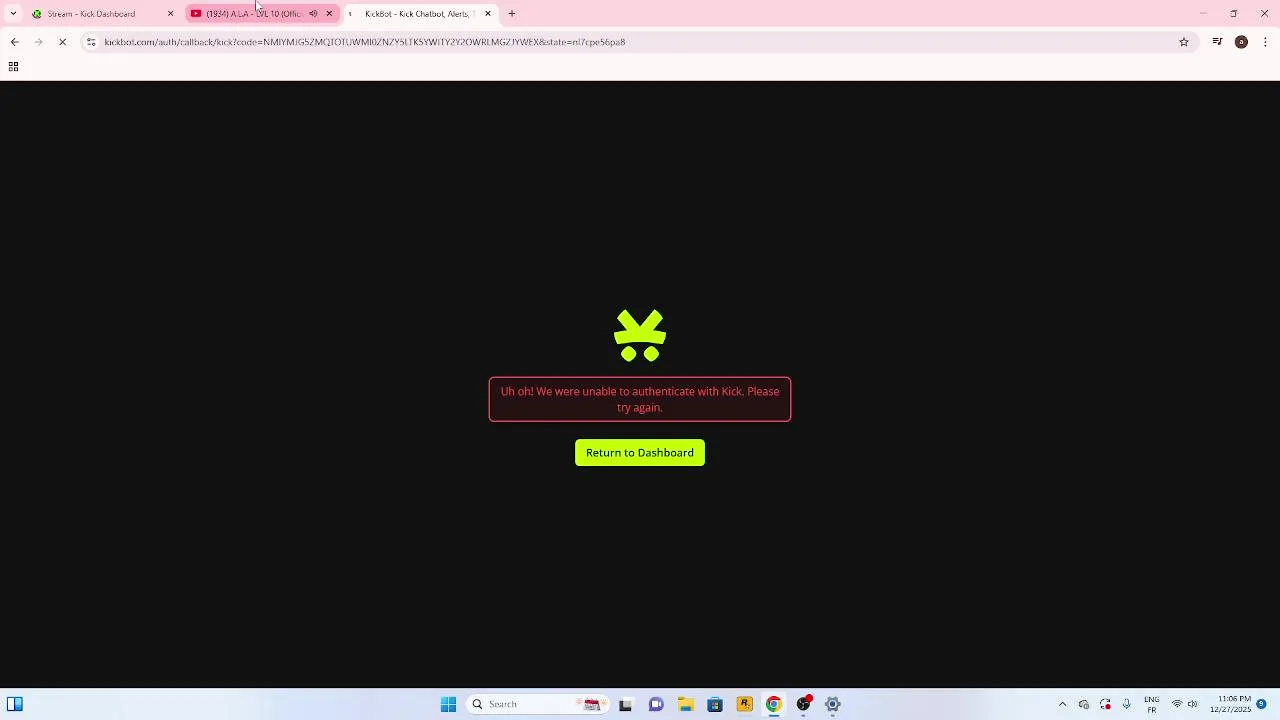This screenshot has width=1280, height=720.
Task: Click the cloud sync status tray icon
Action: point(1084,704)
